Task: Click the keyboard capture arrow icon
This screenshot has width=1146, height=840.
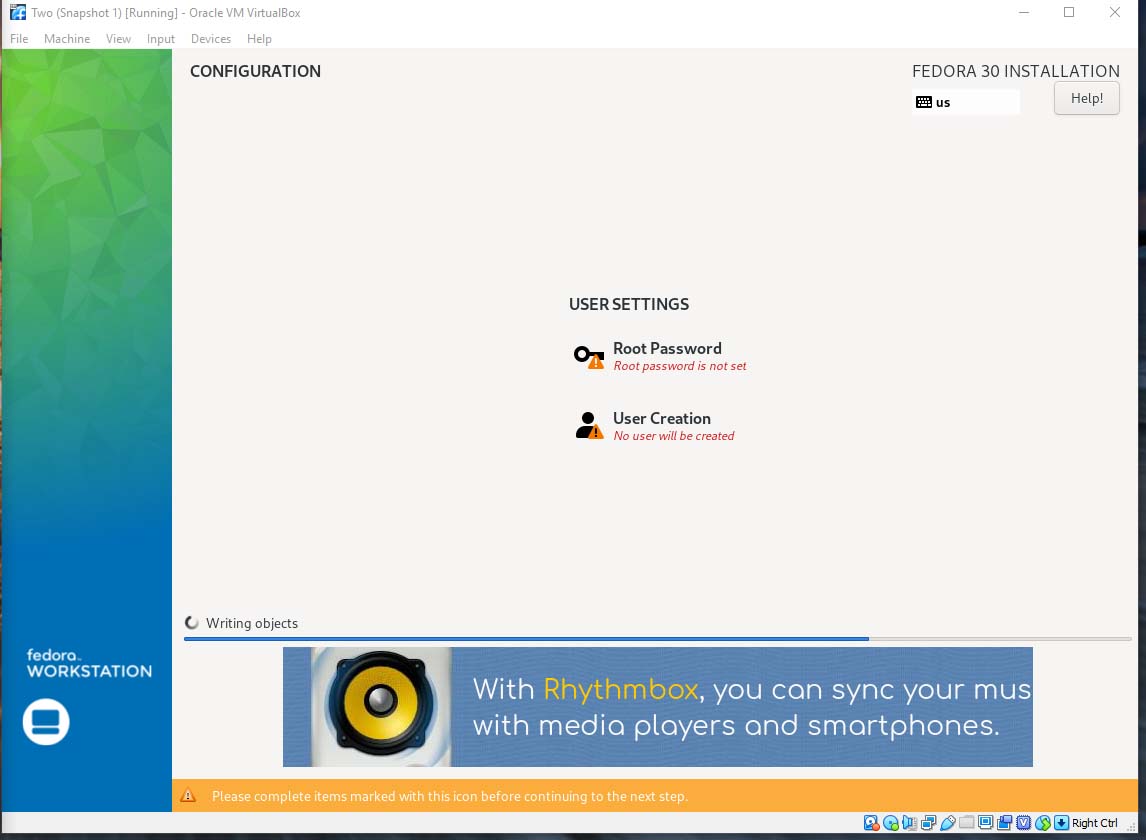Action: pos(1061,823)
